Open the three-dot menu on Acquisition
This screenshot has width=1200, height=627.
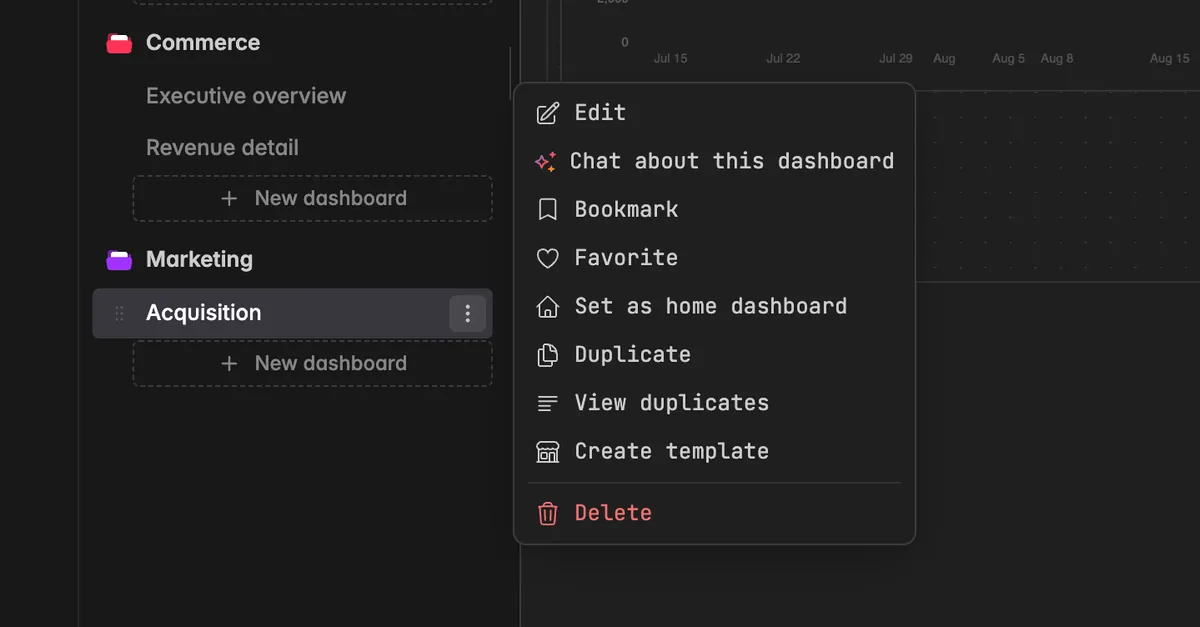click(467, 314)
